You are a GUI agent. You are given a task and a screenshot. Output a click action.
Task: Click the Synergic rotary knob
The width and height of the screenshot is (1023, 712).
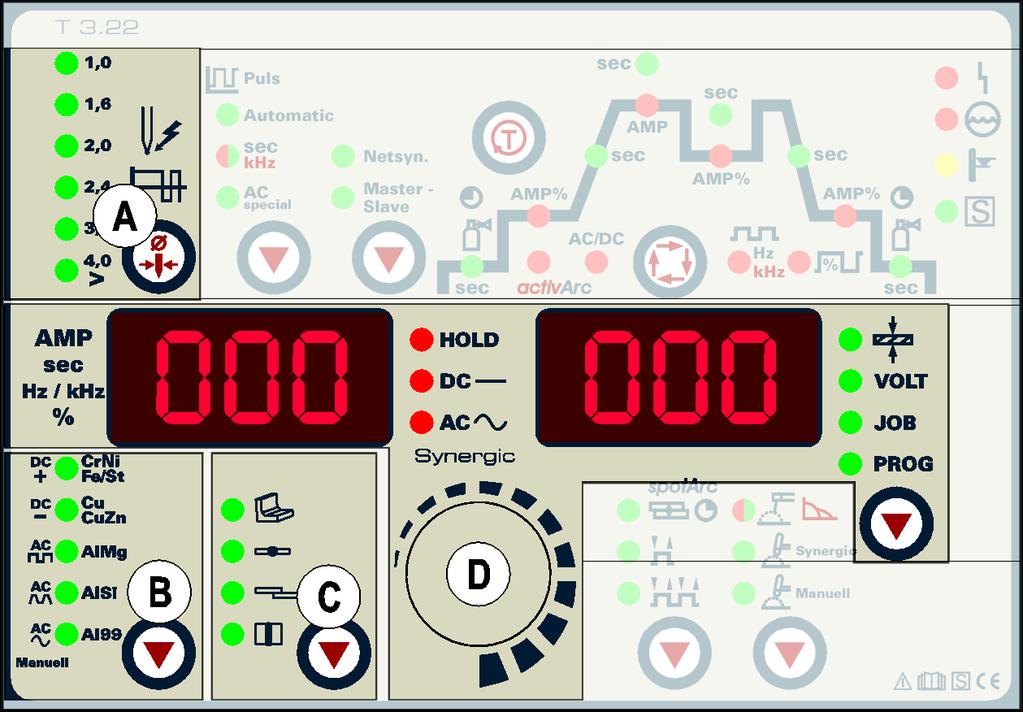(x=478, y=574)
